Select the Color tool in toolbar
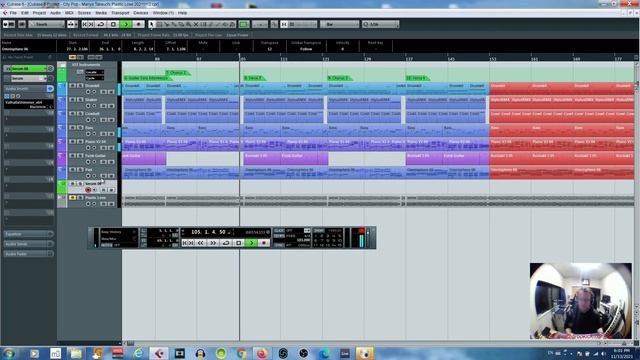This screenshot has width=640, height=360. 232,24
